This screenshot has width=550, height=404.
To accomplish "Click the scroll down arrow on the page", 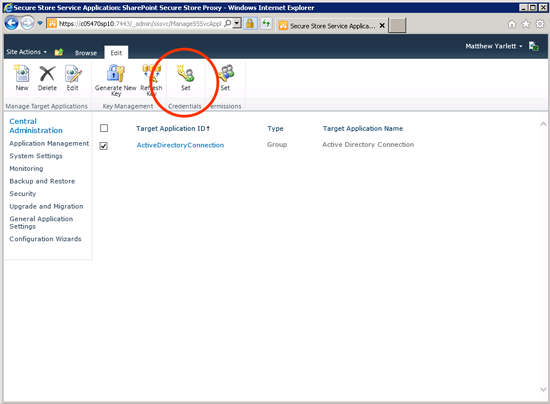I will pos(543,389).
